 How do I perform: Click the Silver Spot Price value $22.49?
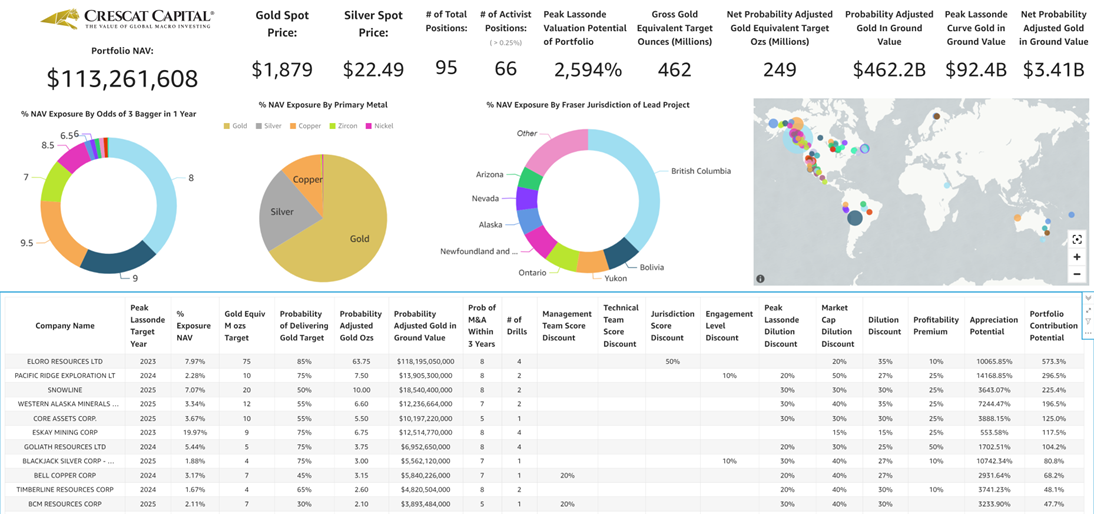click(373, 70)
